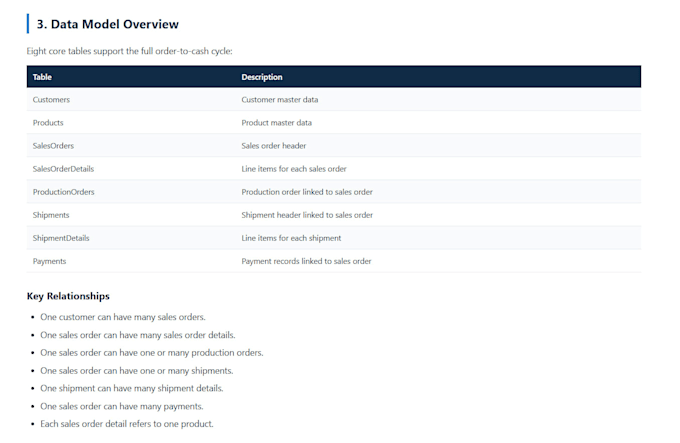The image size is (680, 443).
Task: Click 'Line items for each shipment'
Action: pyautogui.click(x=291, y=238)
